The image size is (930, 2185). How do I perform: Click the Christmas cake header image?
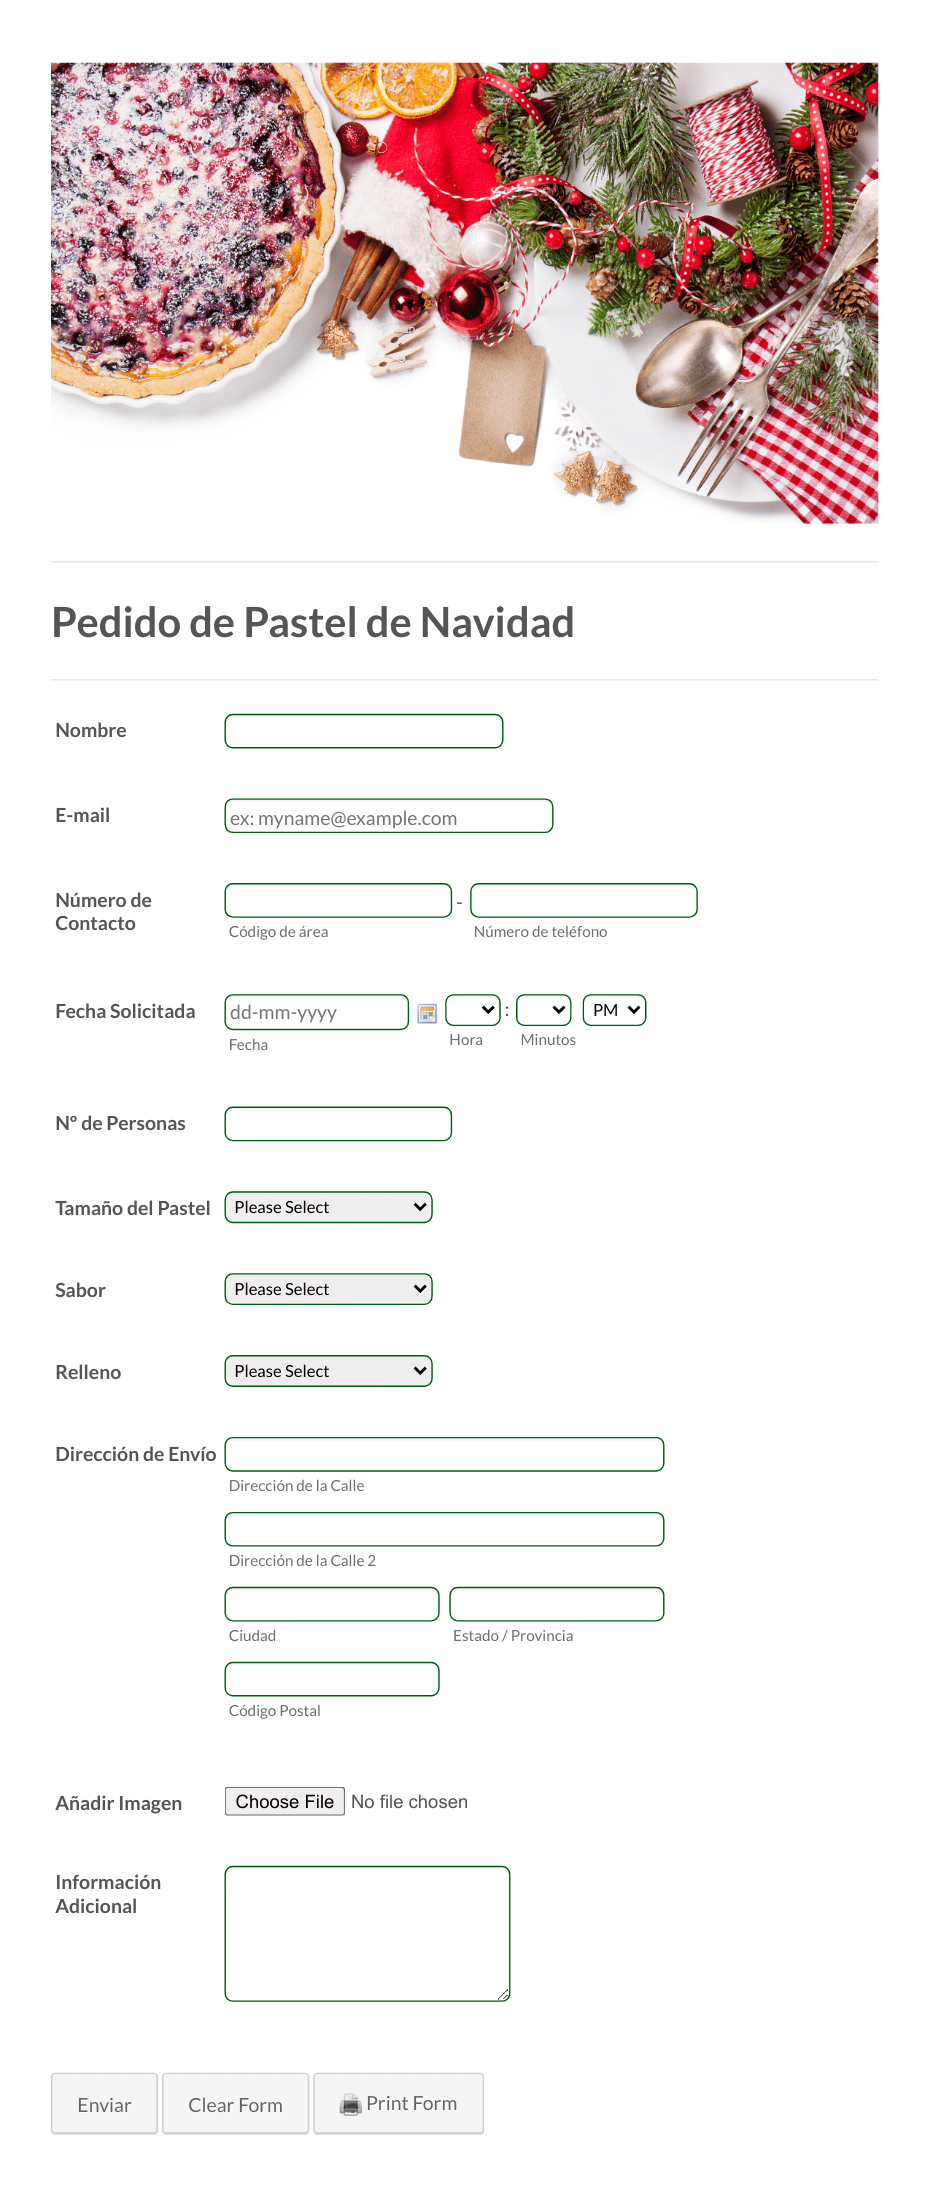(465, 293)
